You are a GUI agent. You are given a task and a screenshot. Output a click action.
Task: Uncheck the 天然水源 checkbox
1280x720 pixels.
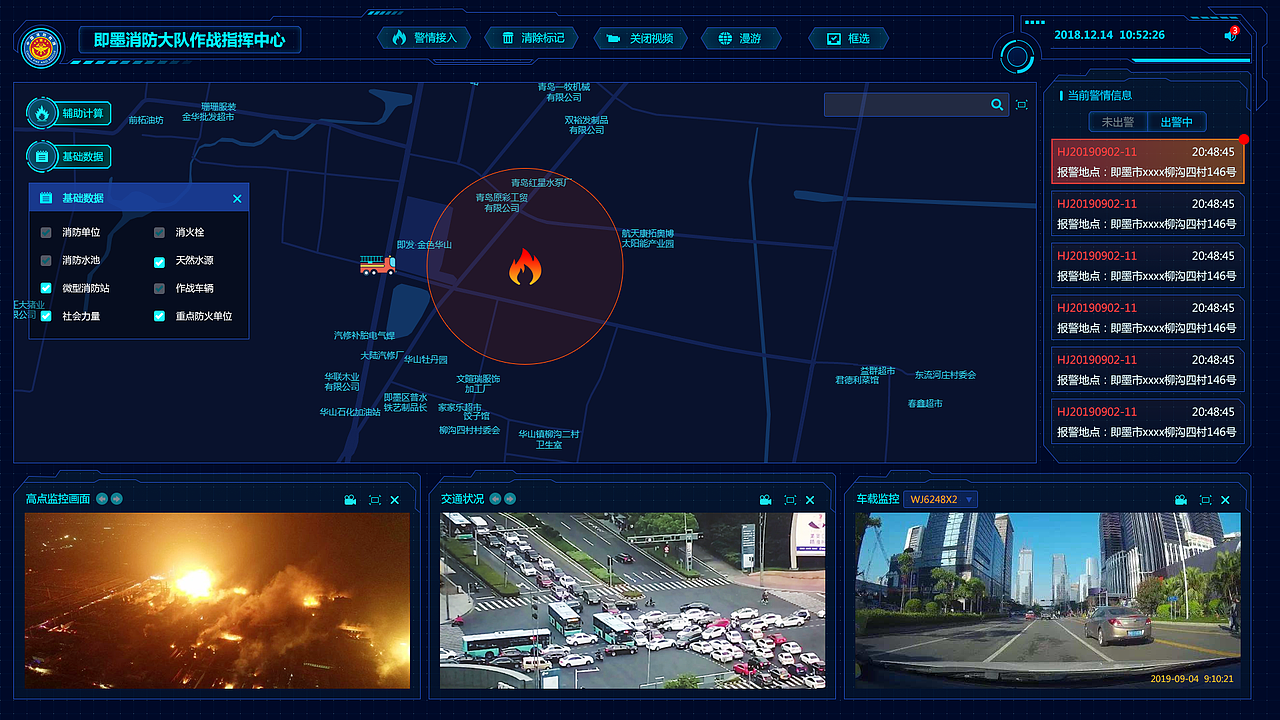(159, 262)
